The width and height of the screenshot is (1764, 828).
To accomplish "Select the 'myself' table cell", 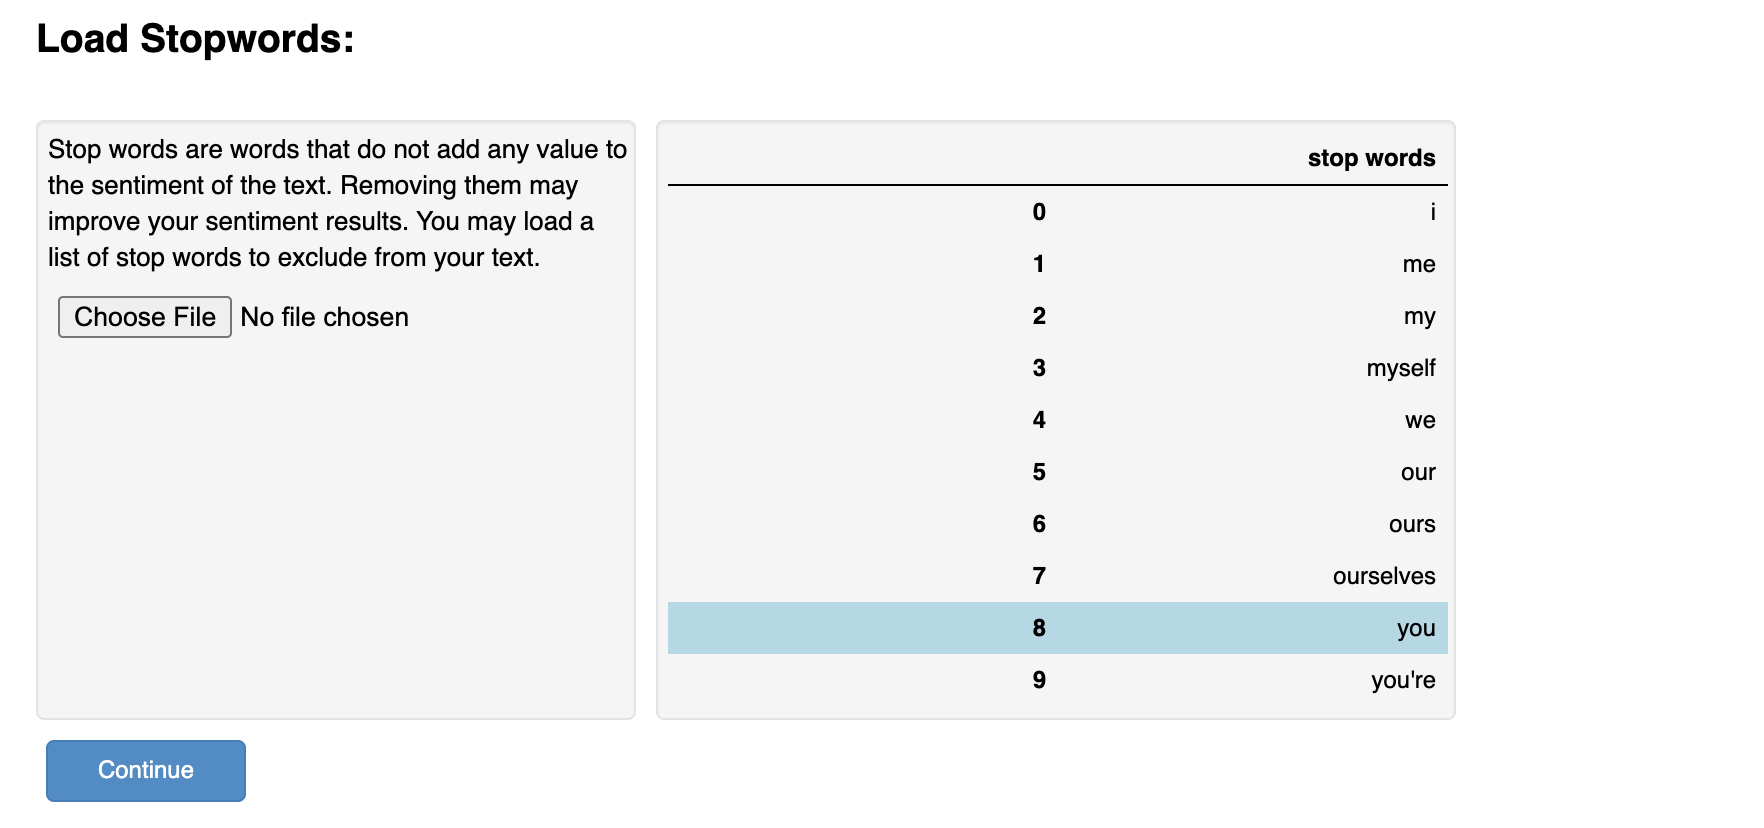I will point(1400,368).
